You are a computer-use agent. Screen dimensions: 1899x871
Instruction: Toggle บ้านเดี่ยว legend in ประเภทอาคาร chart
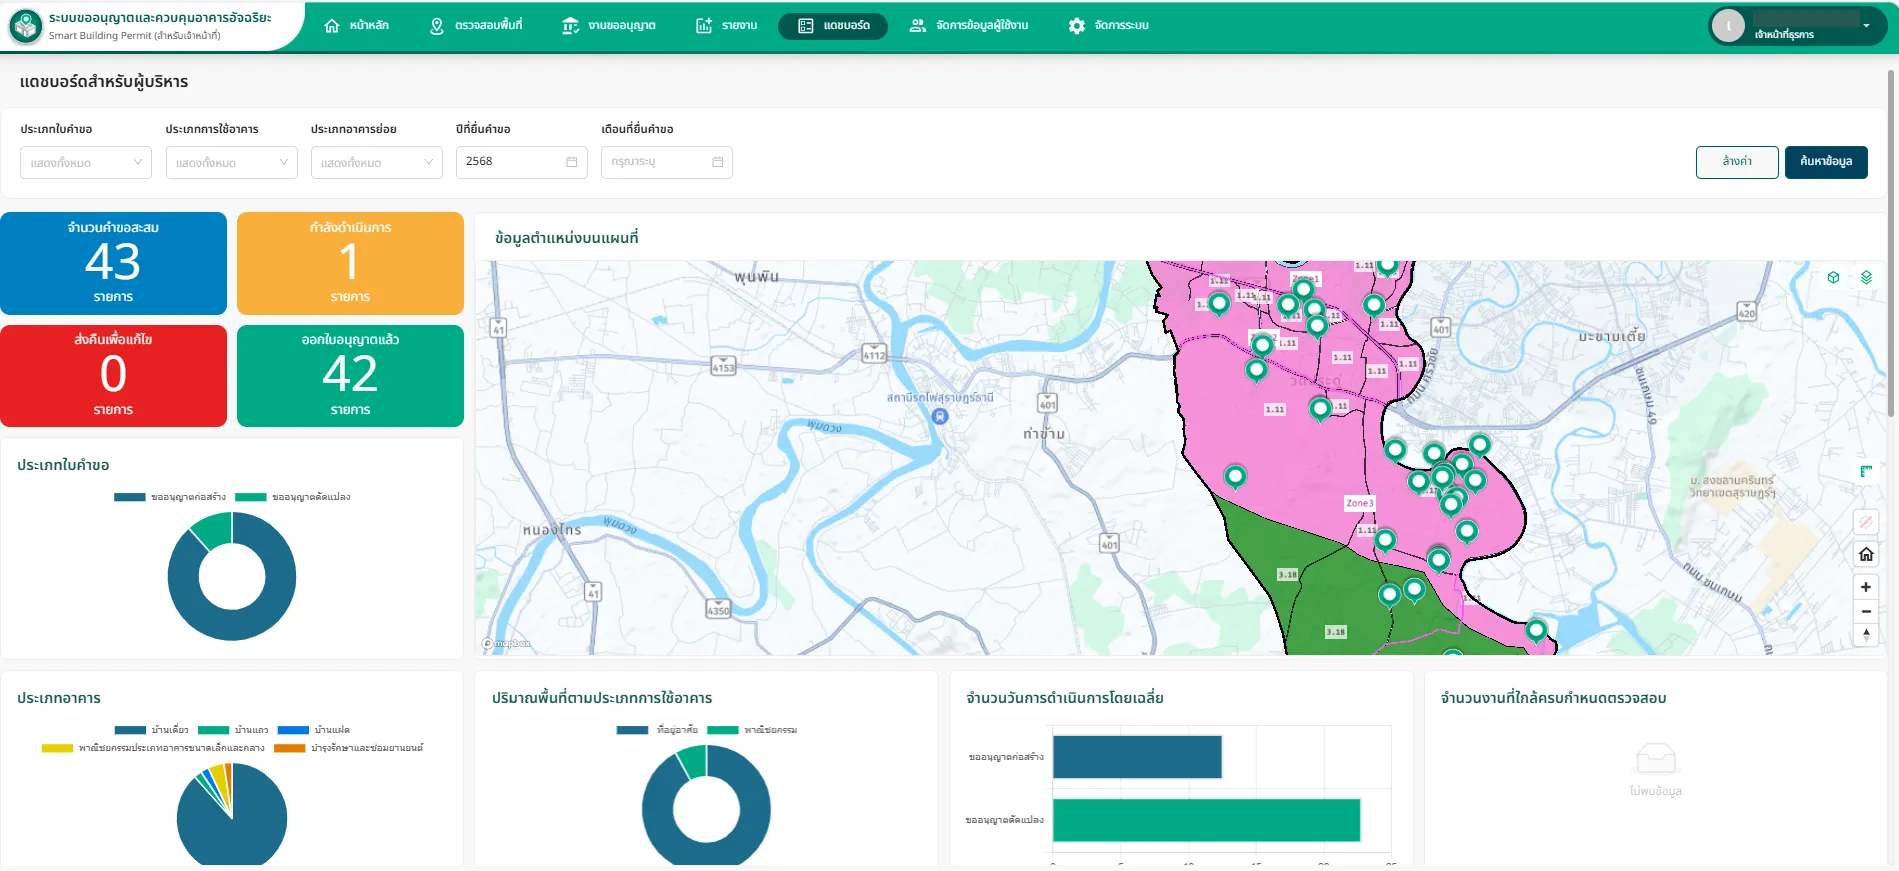(152, 730)
